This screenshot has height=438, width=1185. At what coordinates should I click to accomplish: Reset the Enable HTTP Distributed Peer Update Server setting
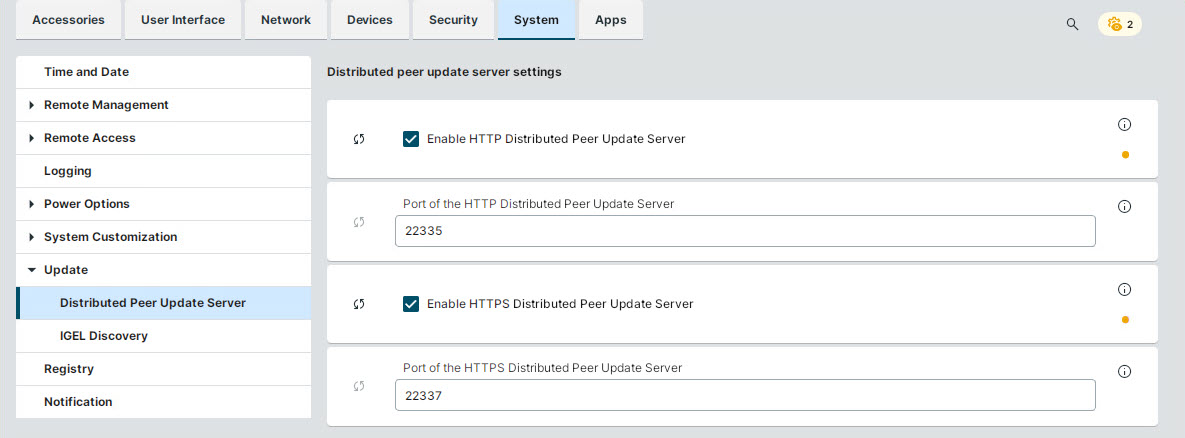(359, 139)
